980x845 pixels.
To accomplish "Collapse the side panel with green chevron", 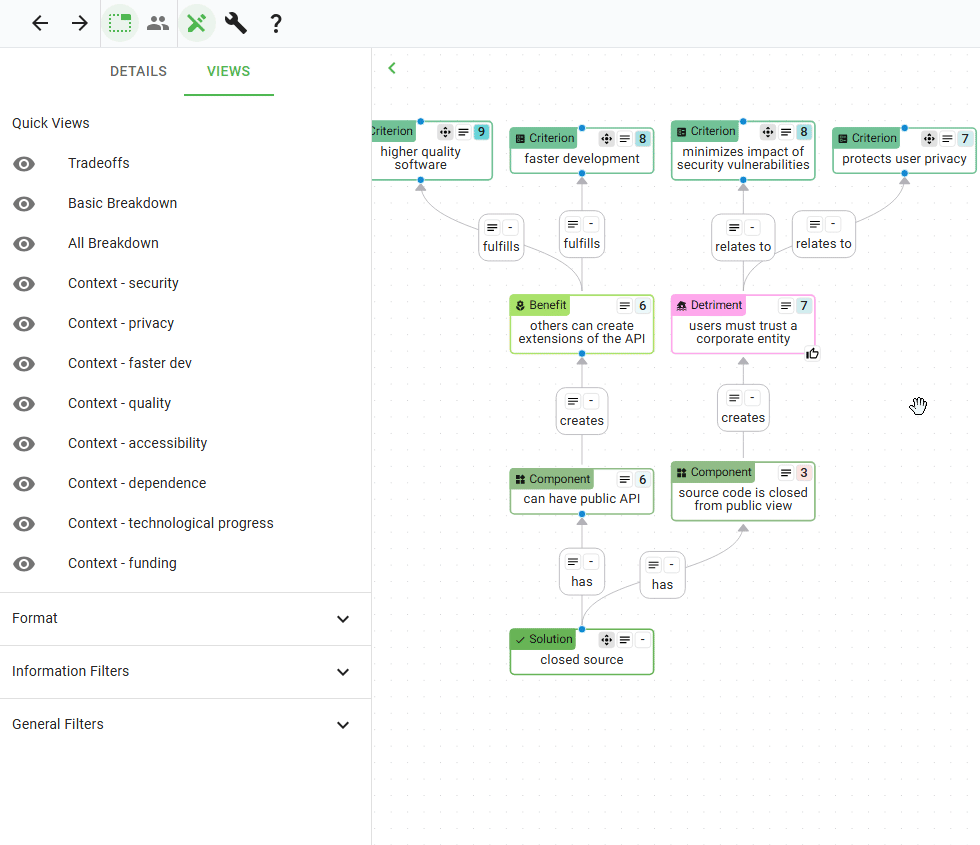I will point(392,68).
